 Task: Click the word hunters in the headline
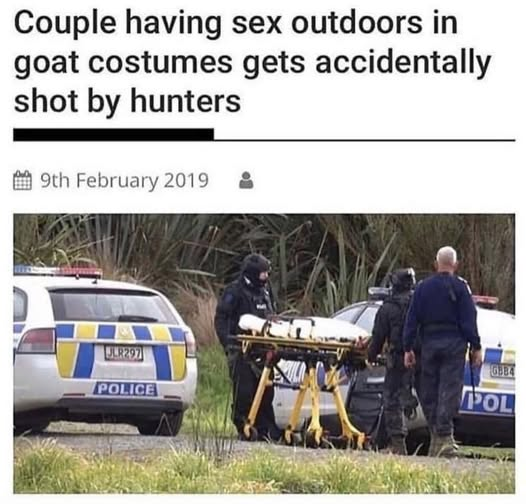[x=186, y=100]
